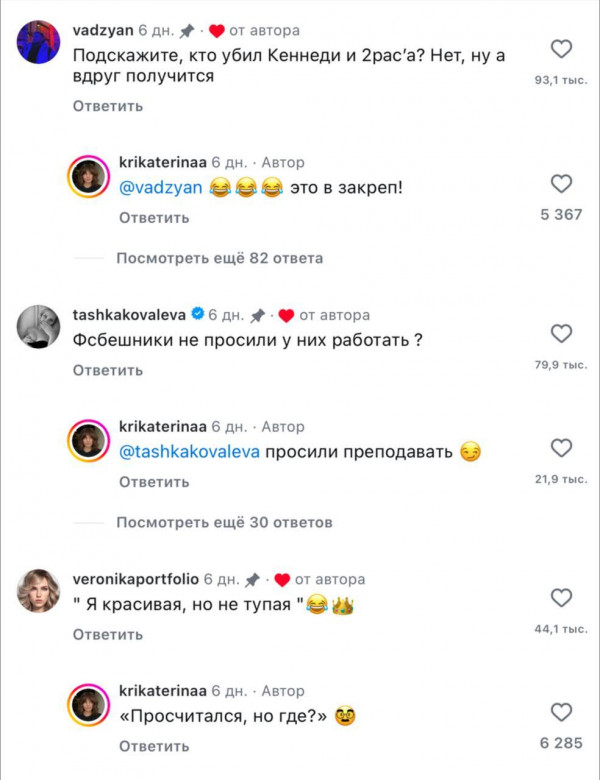
Task: Open vadzyan's profile avatar
Action: [38, 41]
